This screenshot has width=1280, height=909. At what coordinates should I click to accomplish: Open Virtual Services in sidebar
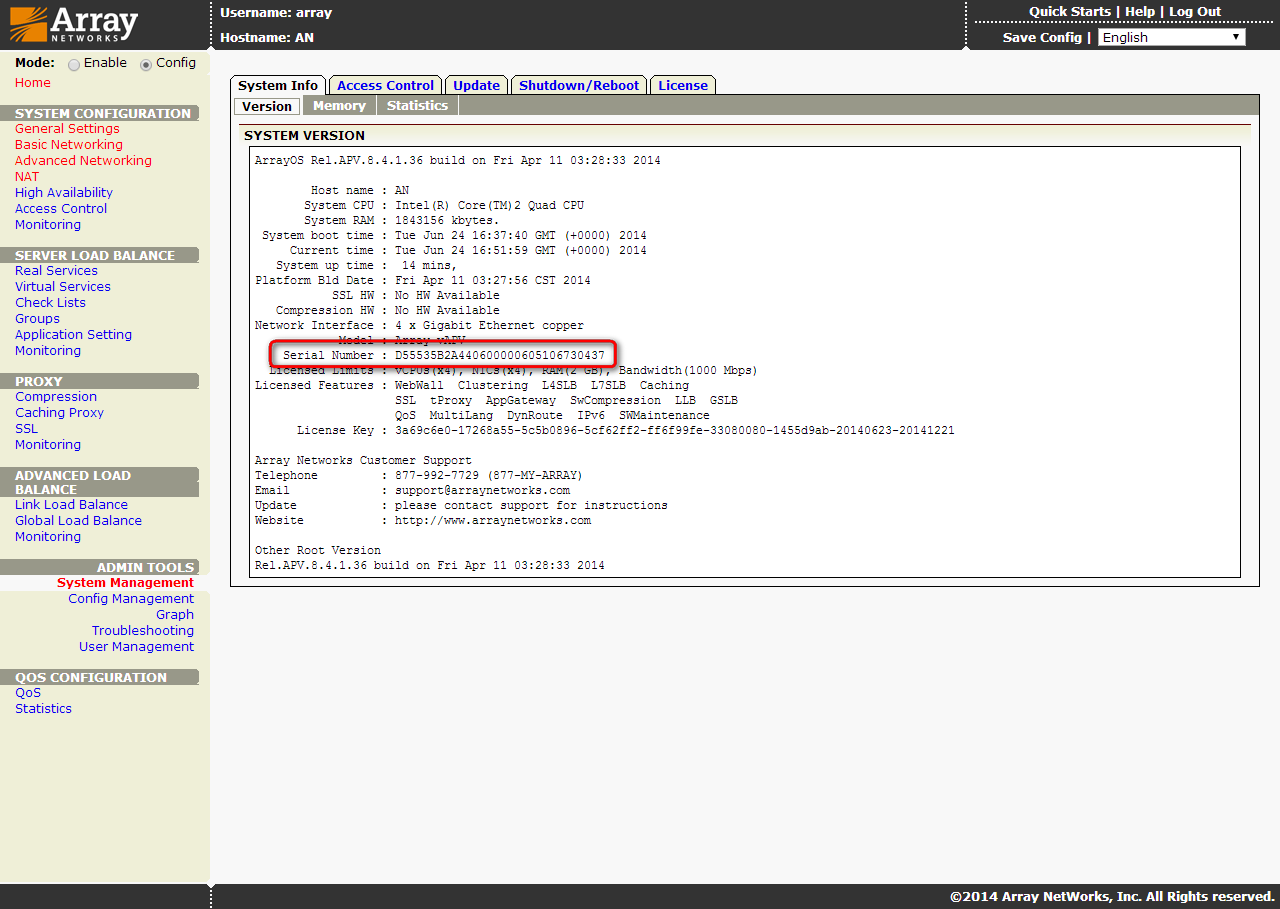coord(63,287)
